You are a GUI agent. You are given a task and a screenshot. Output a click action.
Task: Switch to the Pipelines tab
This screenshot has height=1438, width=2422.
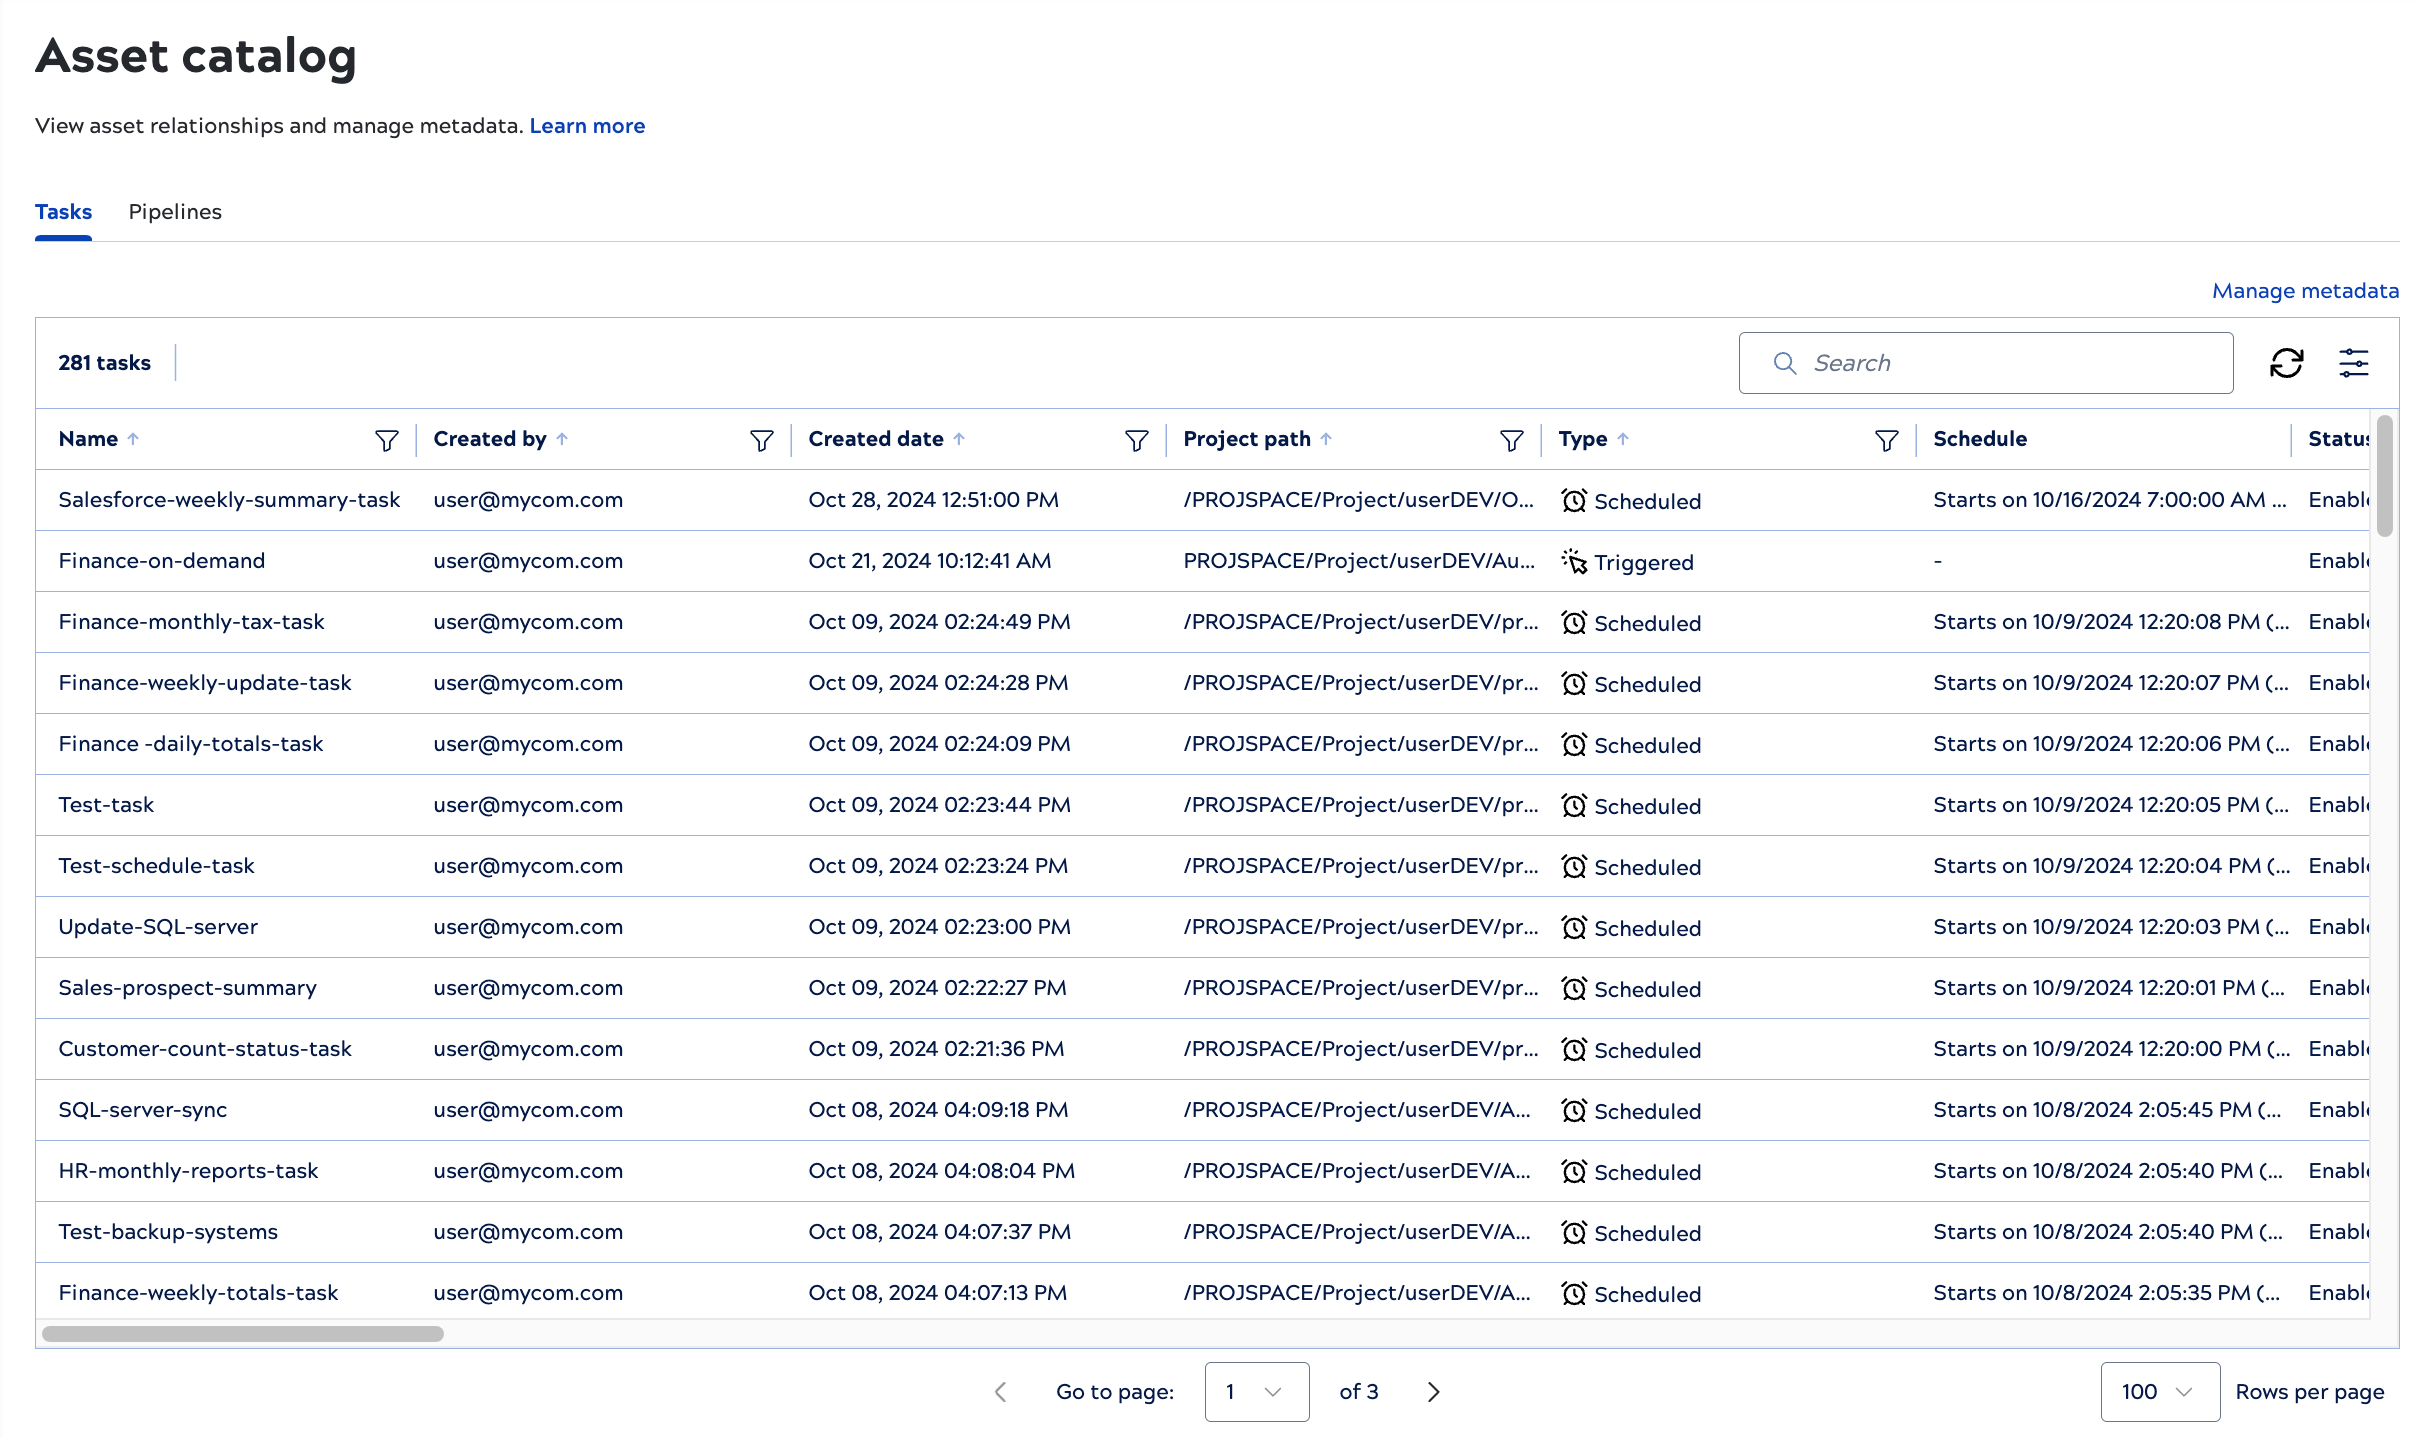point(175,212)
